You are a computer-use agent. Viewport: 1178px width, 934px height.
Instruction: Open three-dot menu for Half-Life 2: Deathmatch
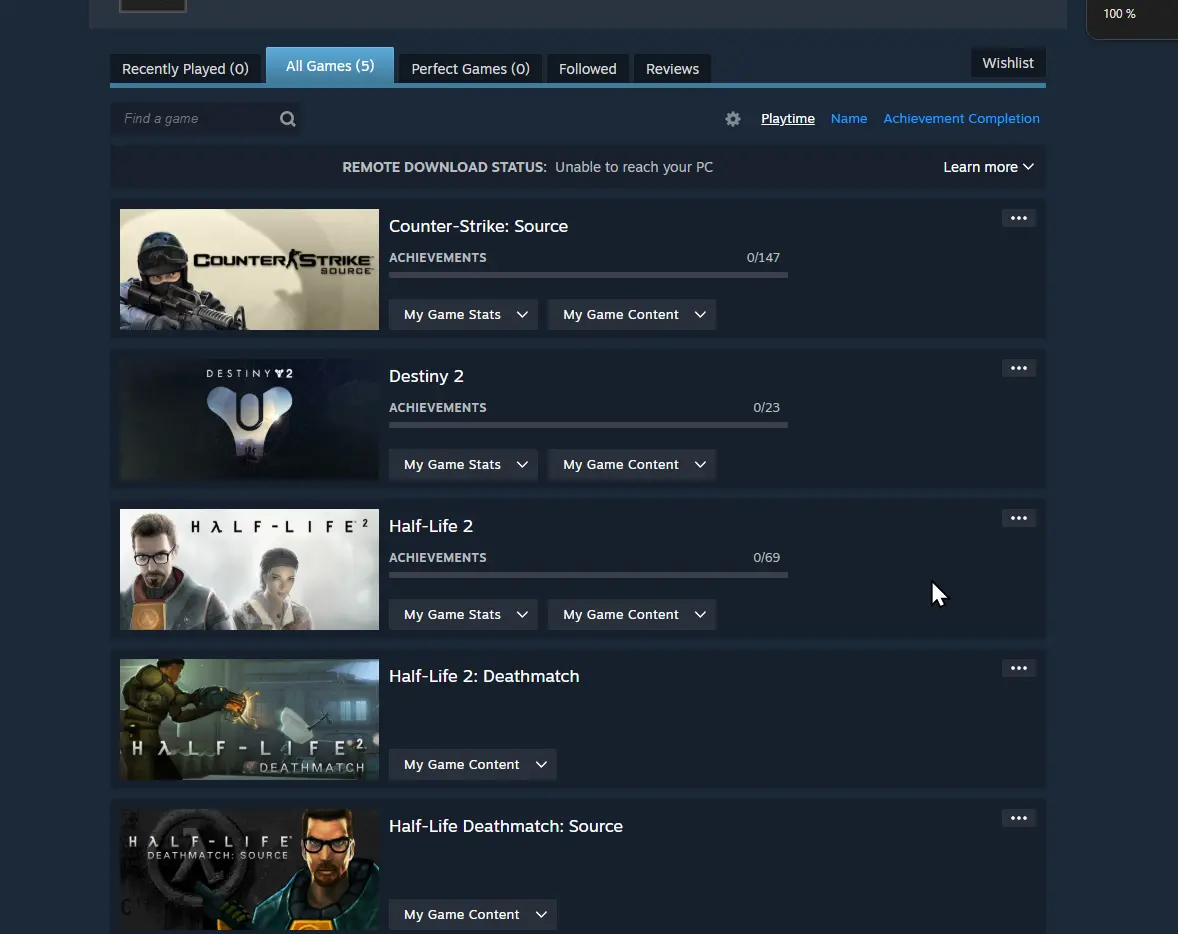1018,668
